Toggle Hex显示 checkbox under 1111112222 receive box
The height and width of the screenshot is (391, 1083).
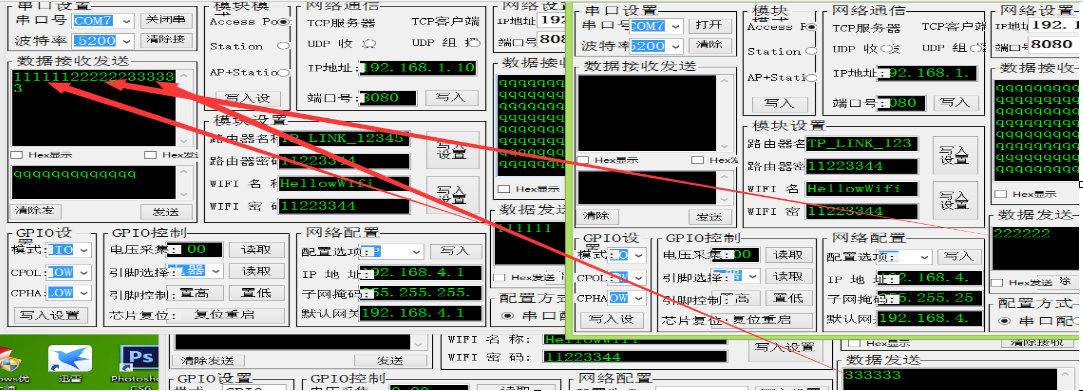click(17, 155)
